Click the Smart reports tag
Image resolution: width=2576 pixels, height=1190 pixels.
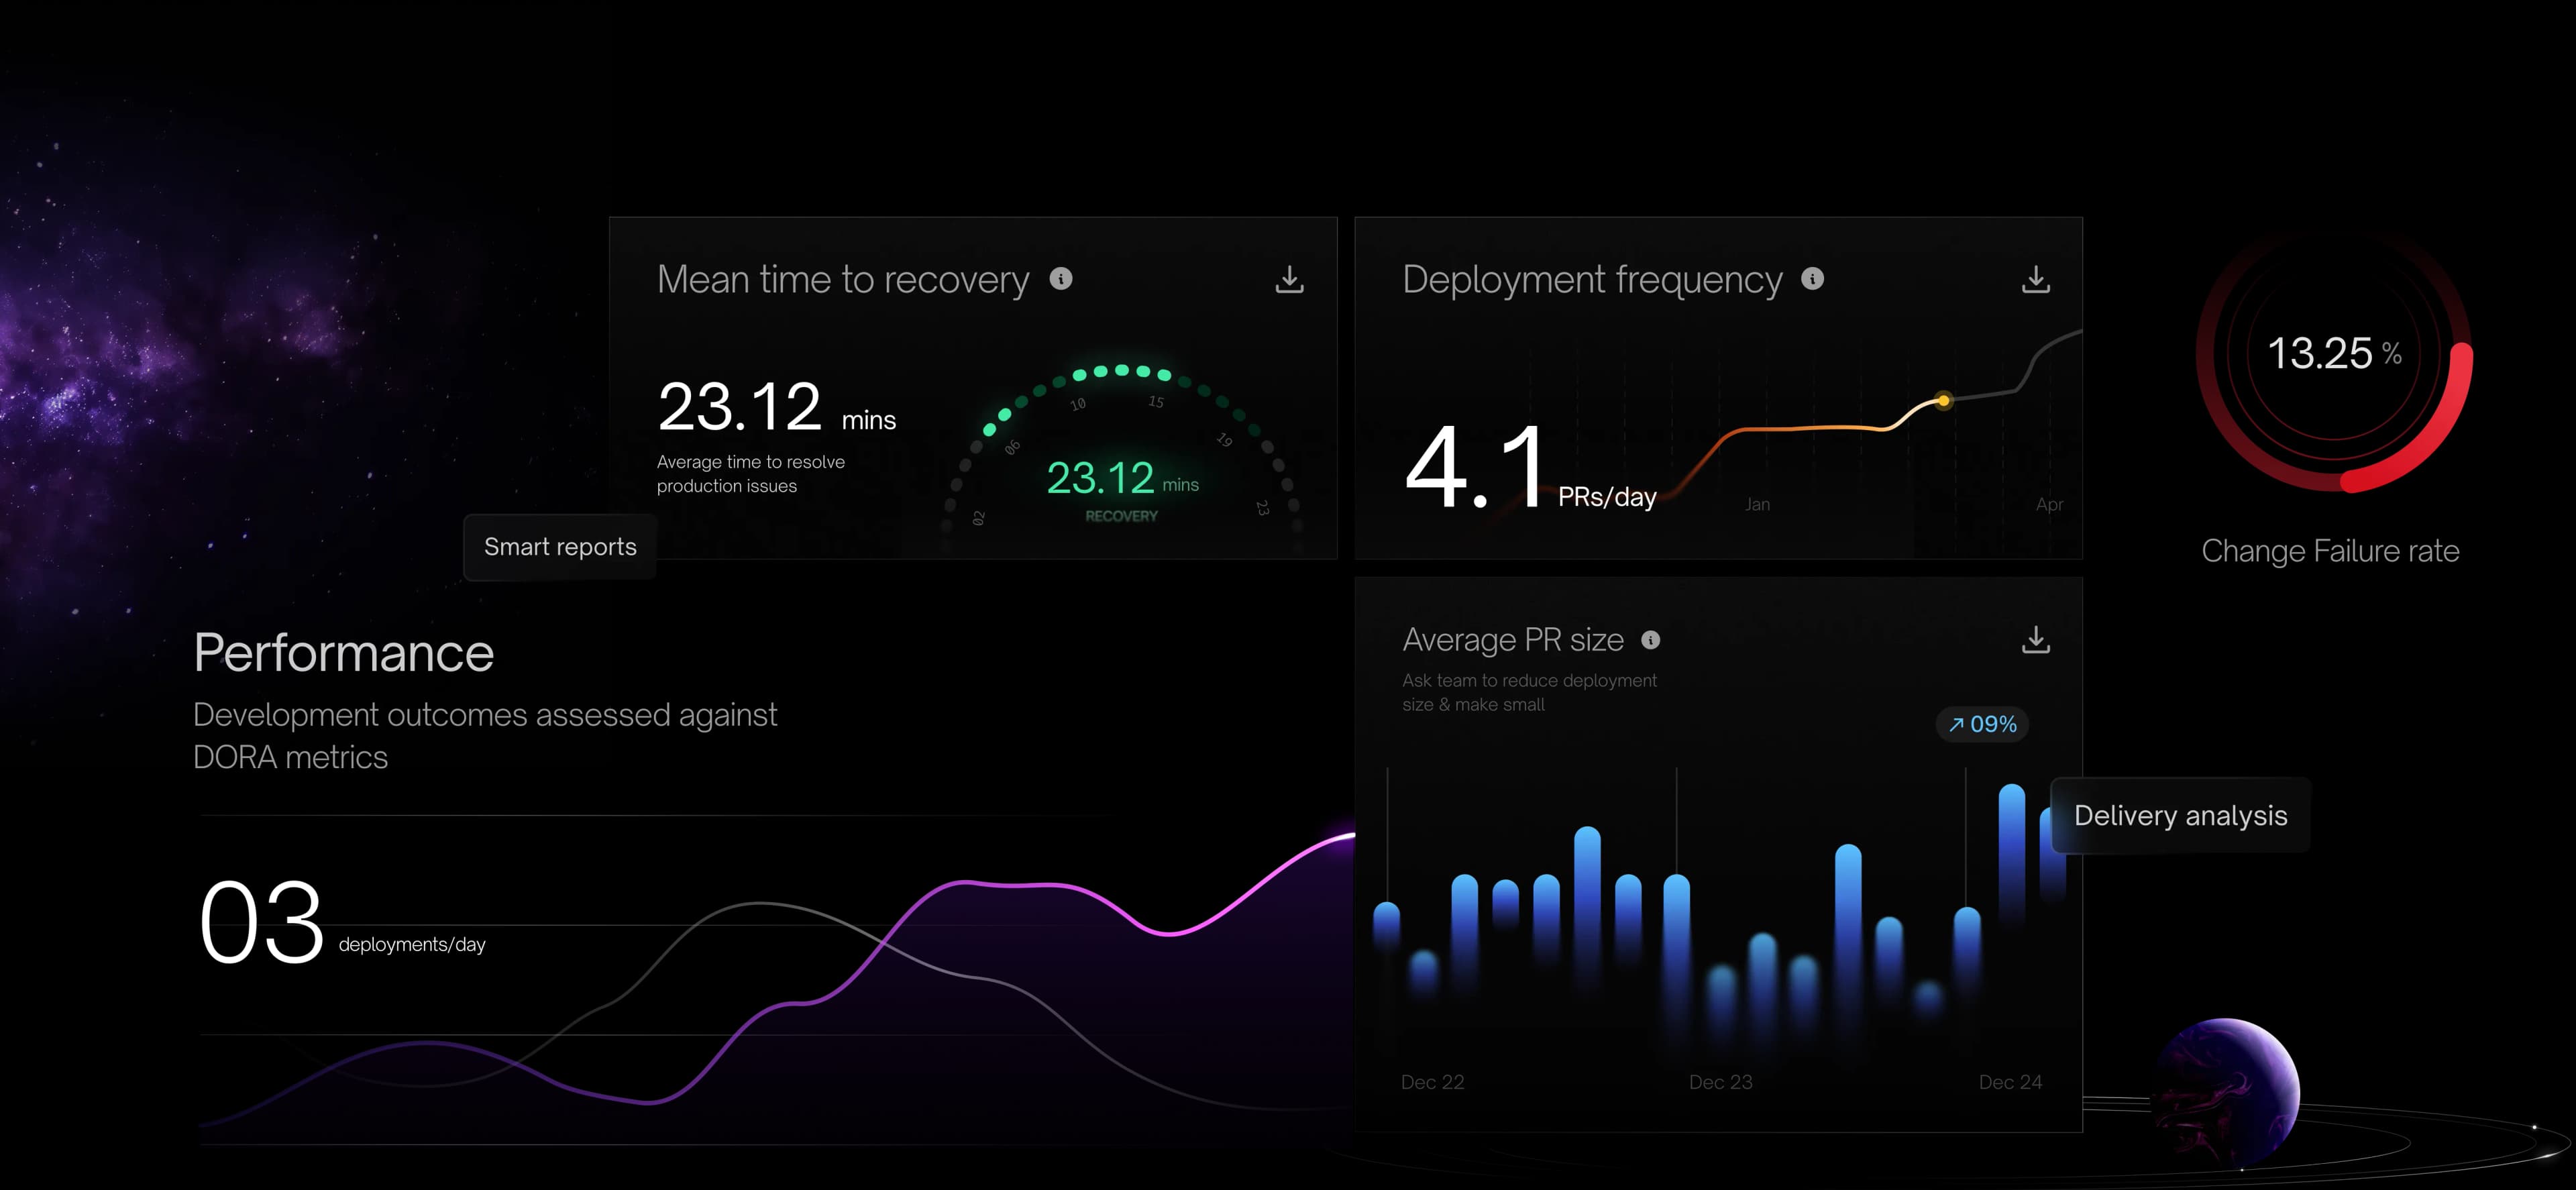pyautogui.click(x=560, y=547)
